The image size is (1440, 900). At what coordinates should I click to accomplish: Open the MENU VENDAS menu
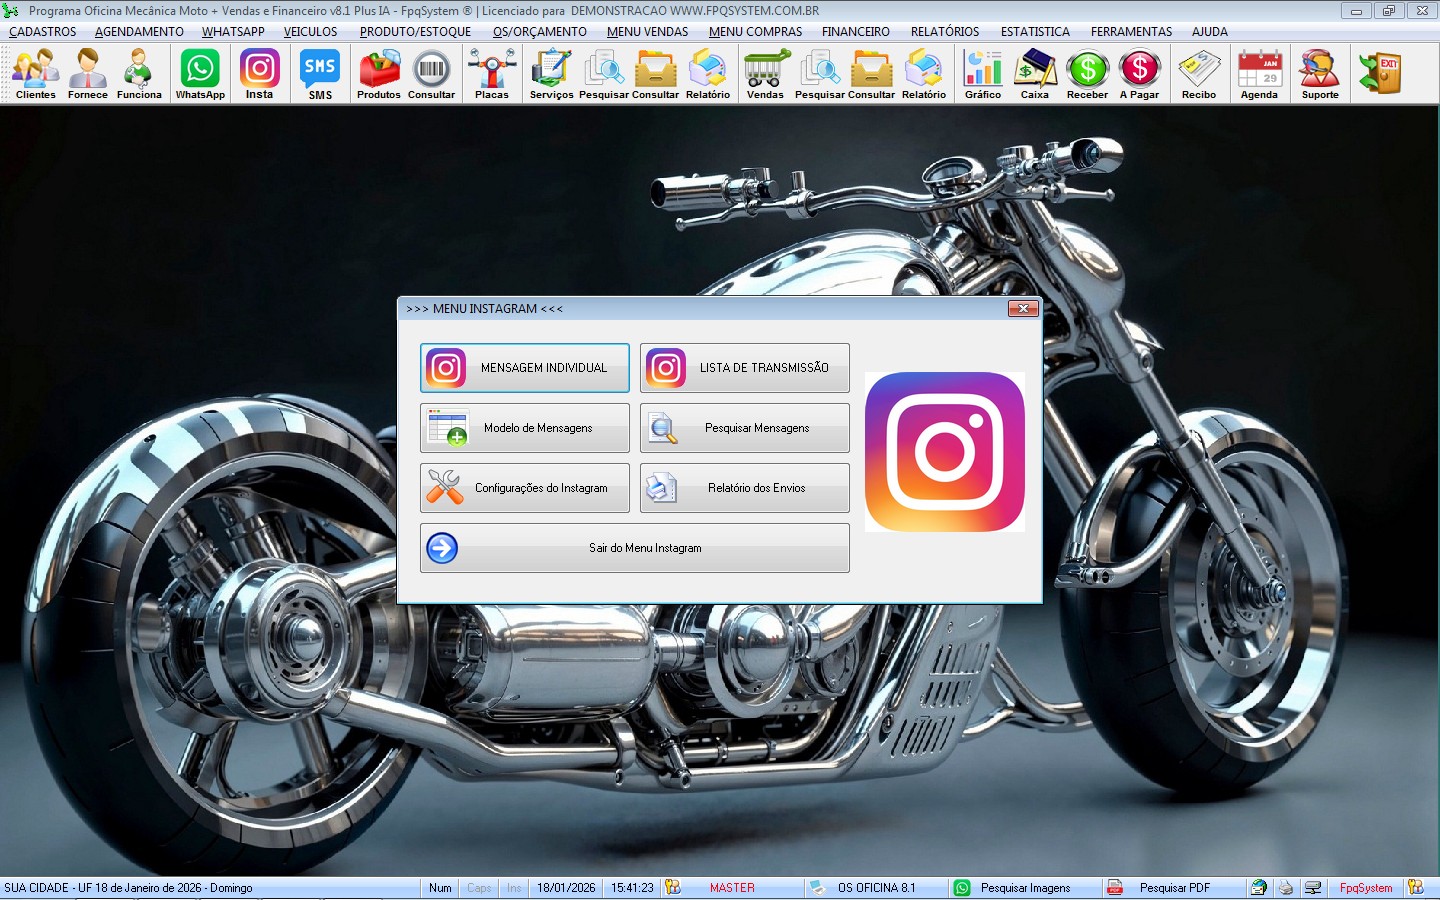[x=648, y=32]
